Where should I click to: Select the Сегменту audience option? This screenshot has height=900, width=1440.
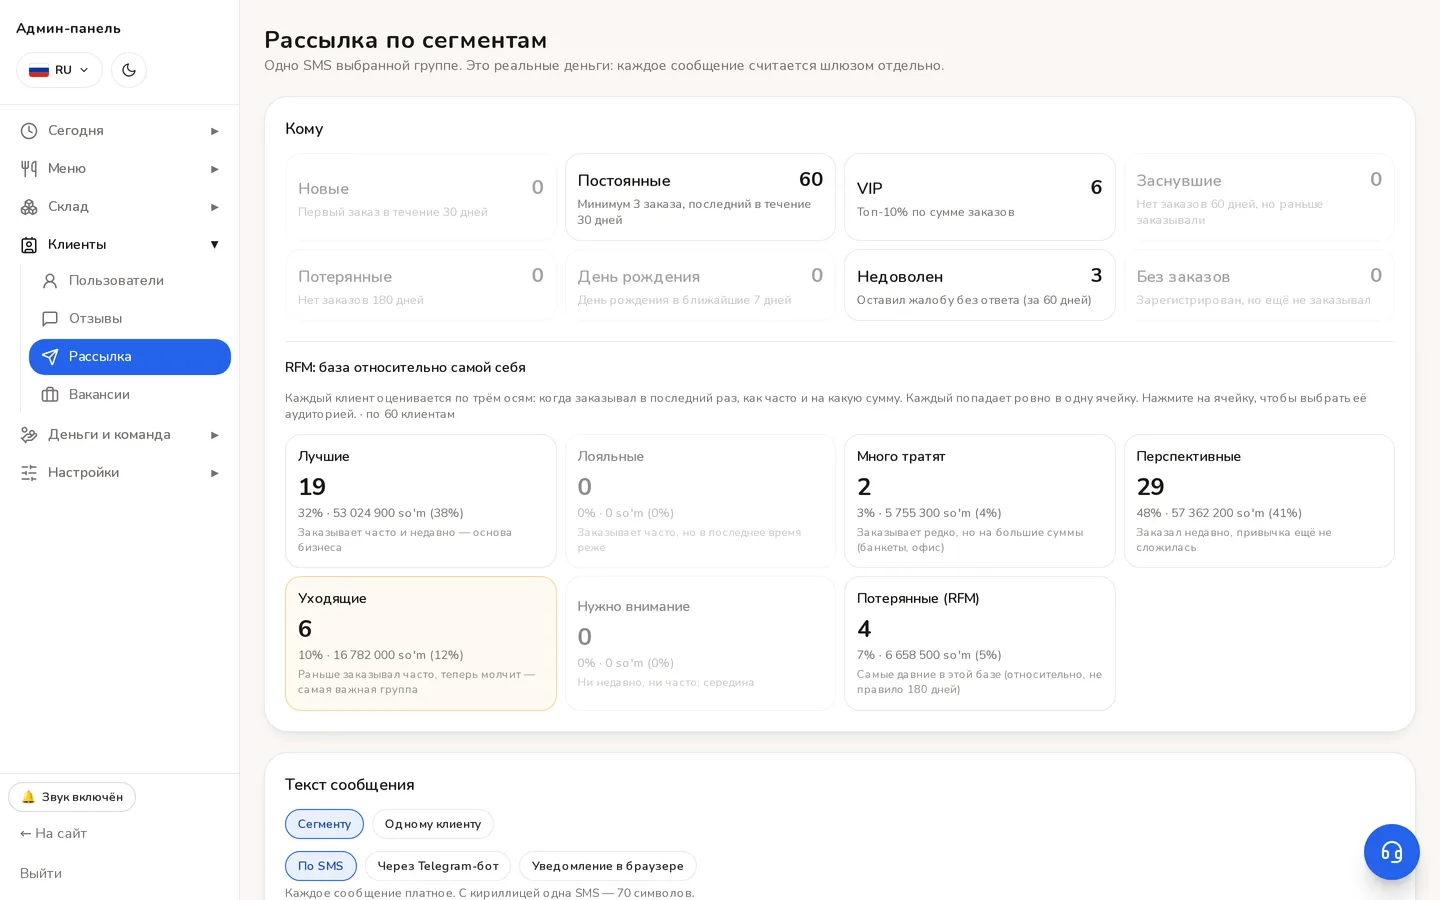(324, 824)
